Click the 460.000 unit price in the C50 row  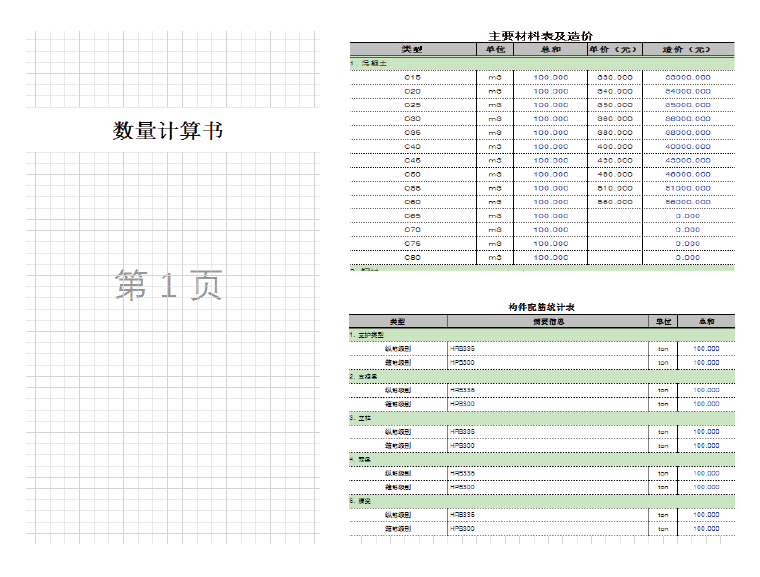(615, 175)
